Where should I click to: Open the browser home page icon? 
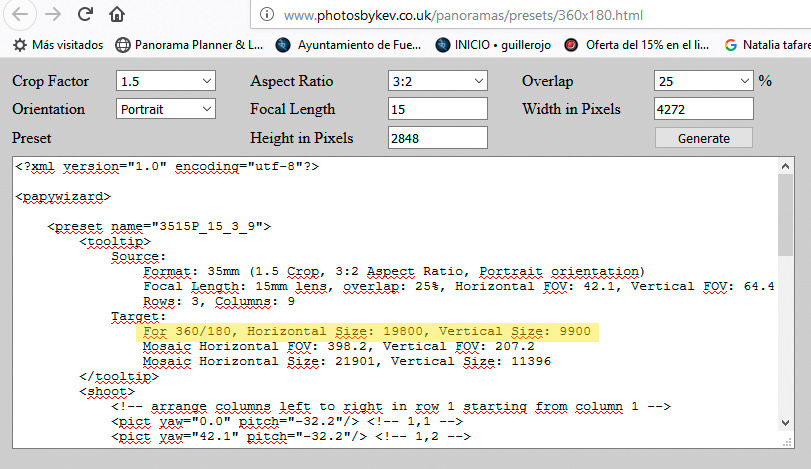click(117, 14)
